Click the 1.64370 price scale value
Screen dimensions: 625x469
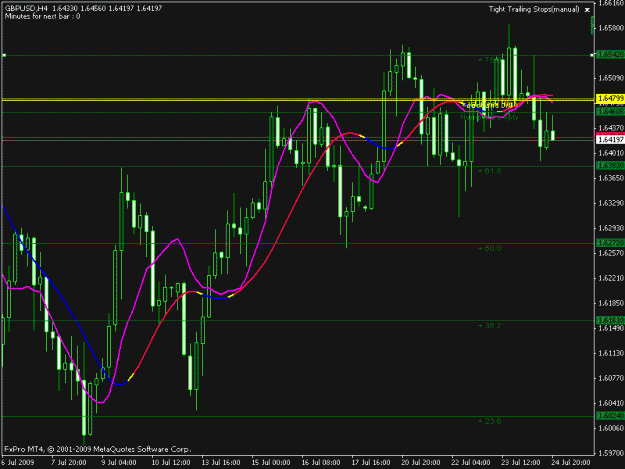click(x=611, y=128)
